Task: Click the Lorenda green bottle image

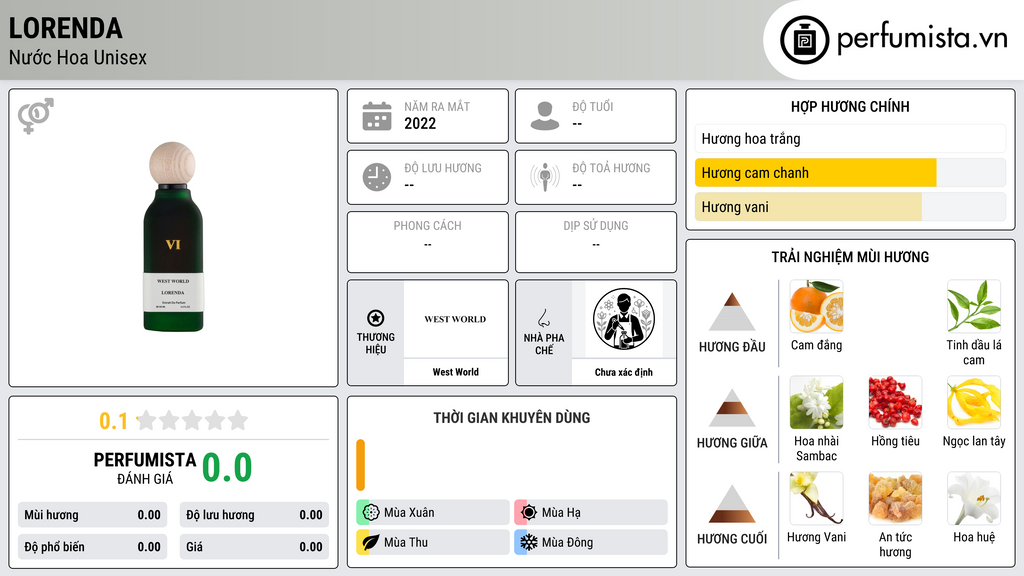Action: (x=173, y=236)
